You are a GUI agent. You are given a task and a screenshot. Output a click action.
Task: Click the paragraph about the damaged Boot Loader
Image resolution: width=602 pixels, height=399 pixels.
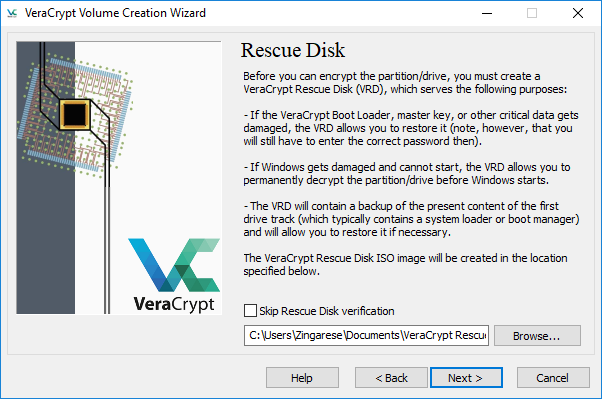(411, 128)
